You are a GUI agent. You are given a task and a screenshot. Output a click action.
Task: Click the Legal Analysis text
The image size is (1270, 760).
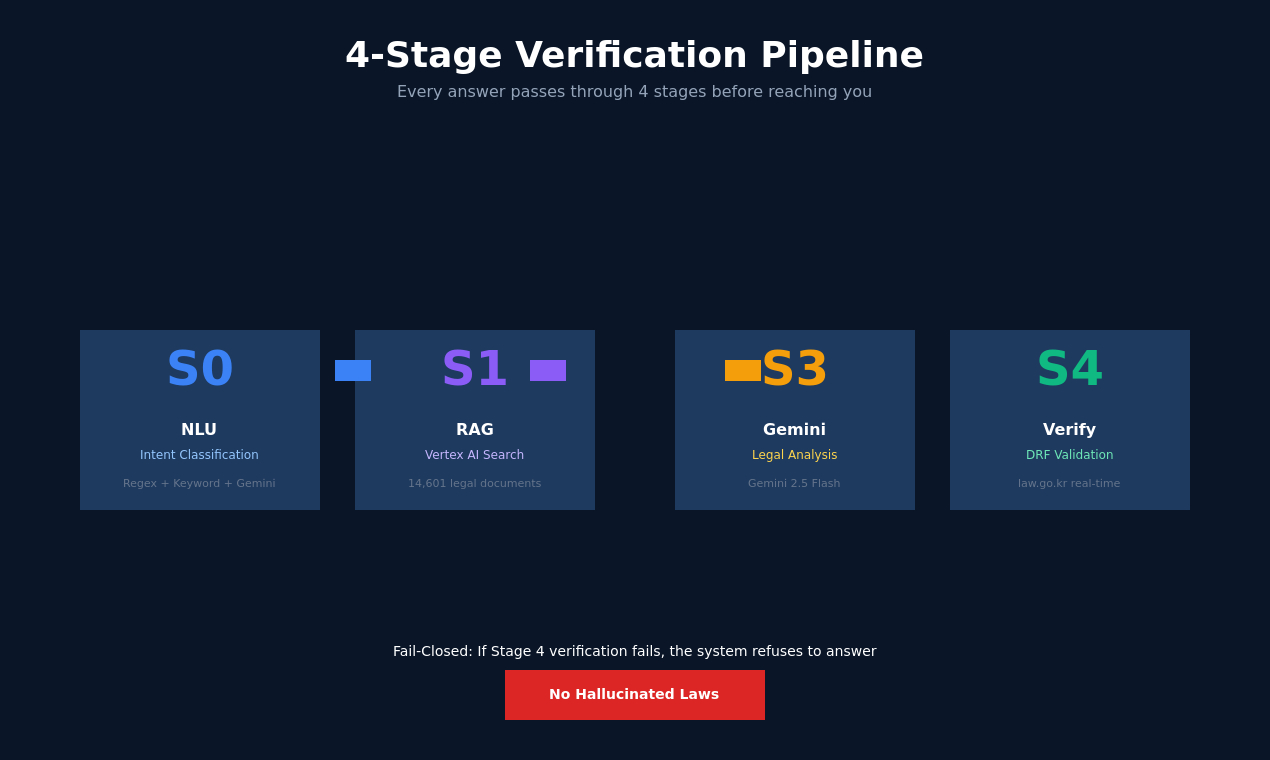tap(795, 455)
